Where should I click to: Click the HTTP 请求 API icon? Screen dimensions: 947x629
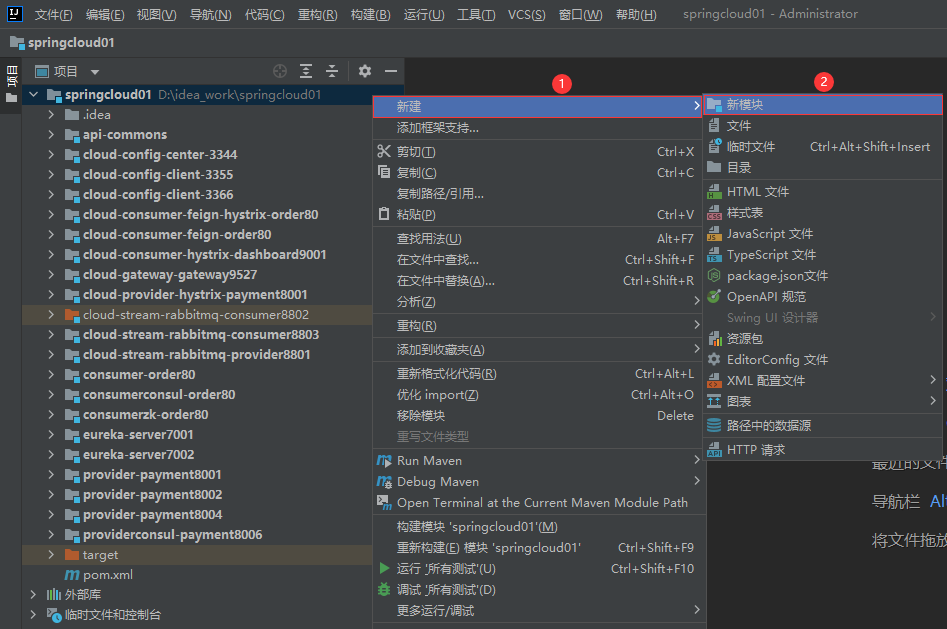tap(714, 450)
